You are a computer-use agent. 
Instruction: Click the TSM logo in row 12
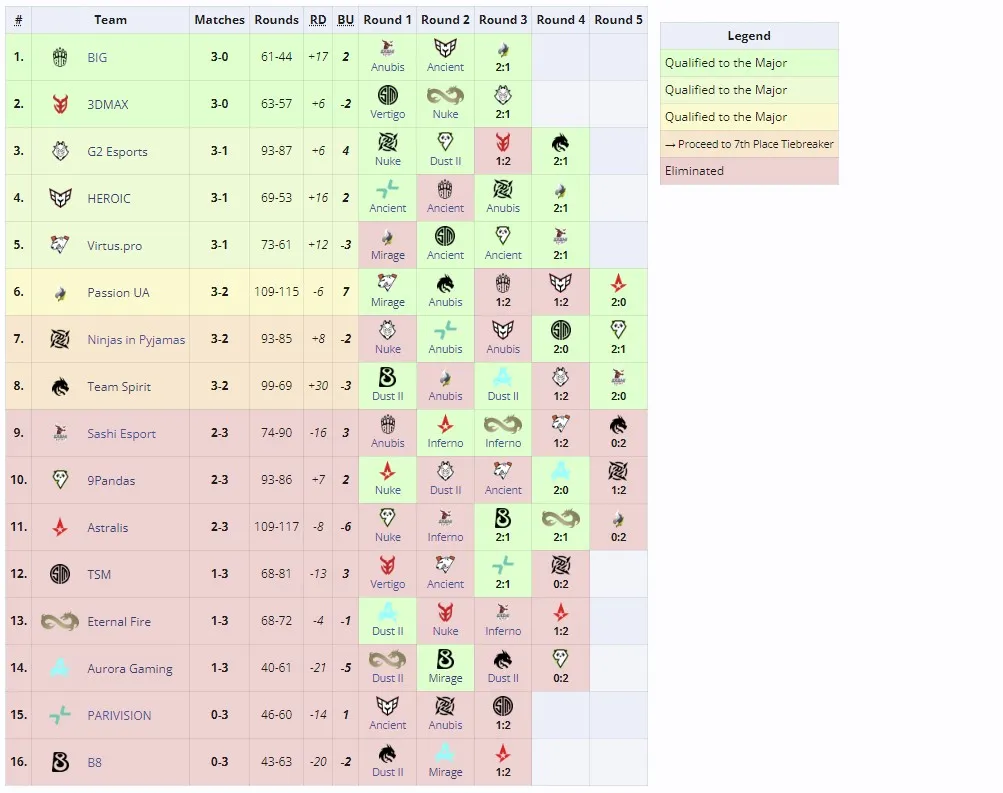59,574
